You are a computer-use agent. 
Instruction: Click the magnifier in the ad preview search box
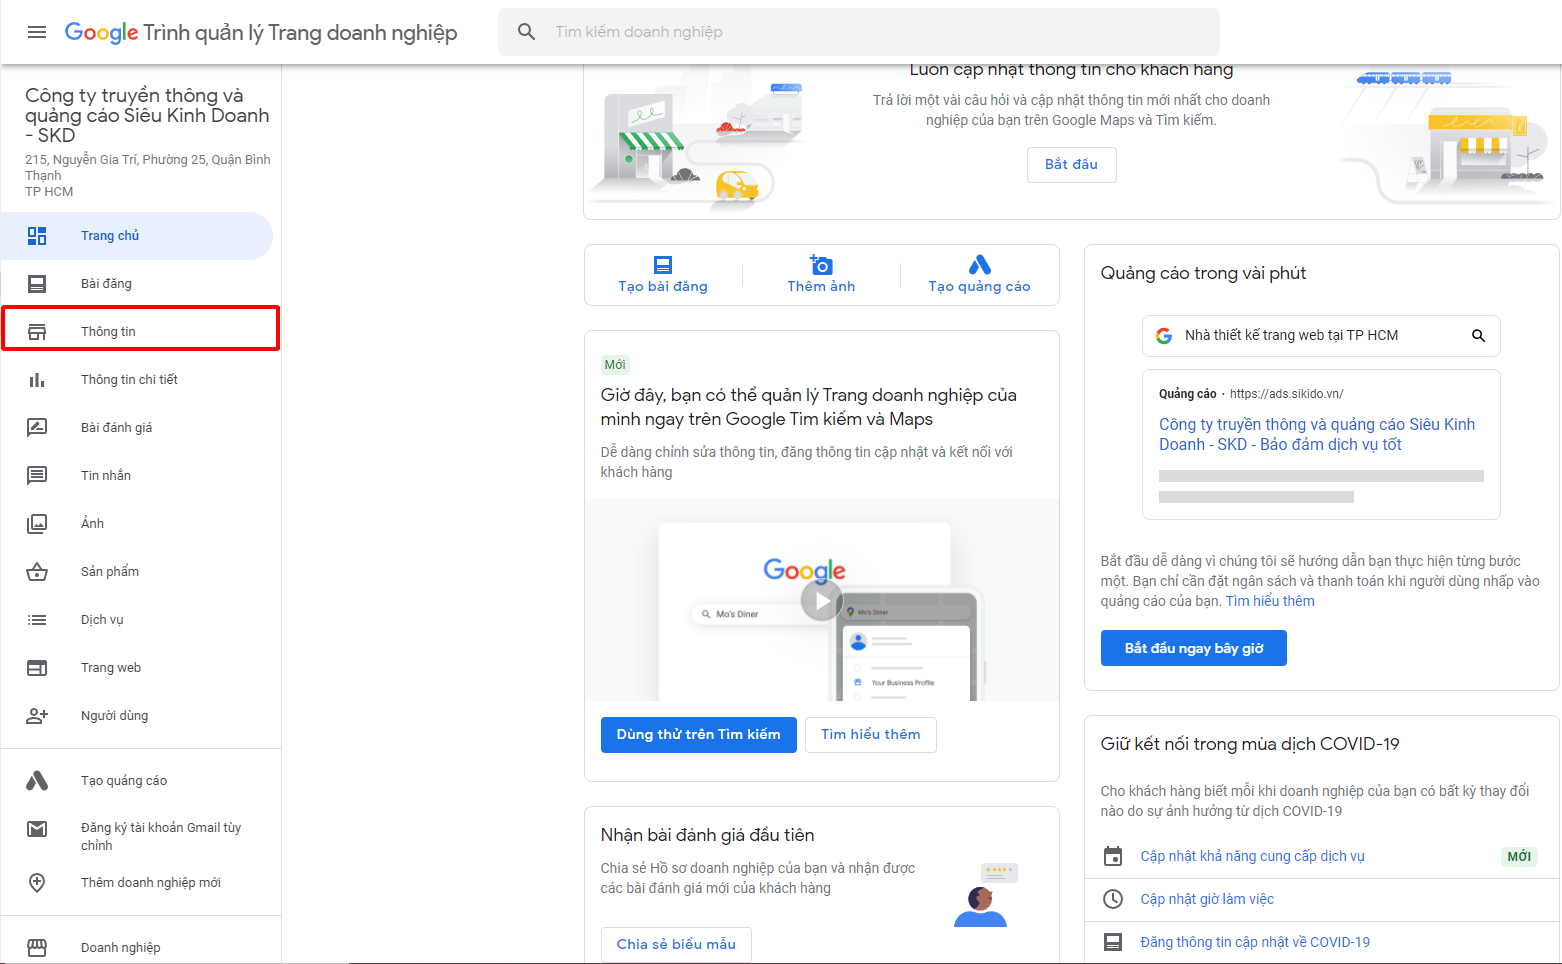(1478, 336)
